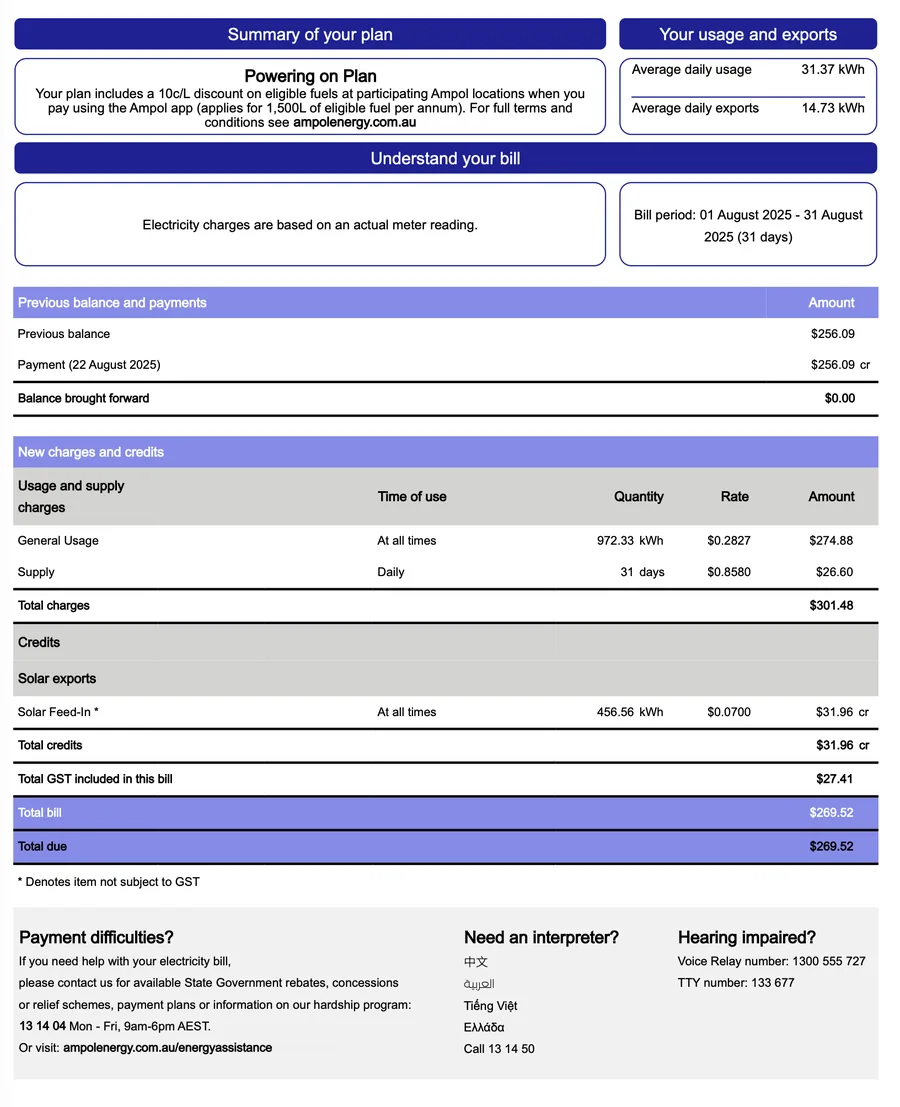Select the Credits section heading
This screenshot has height=1107, width=900.
click(x=39, y=642)
